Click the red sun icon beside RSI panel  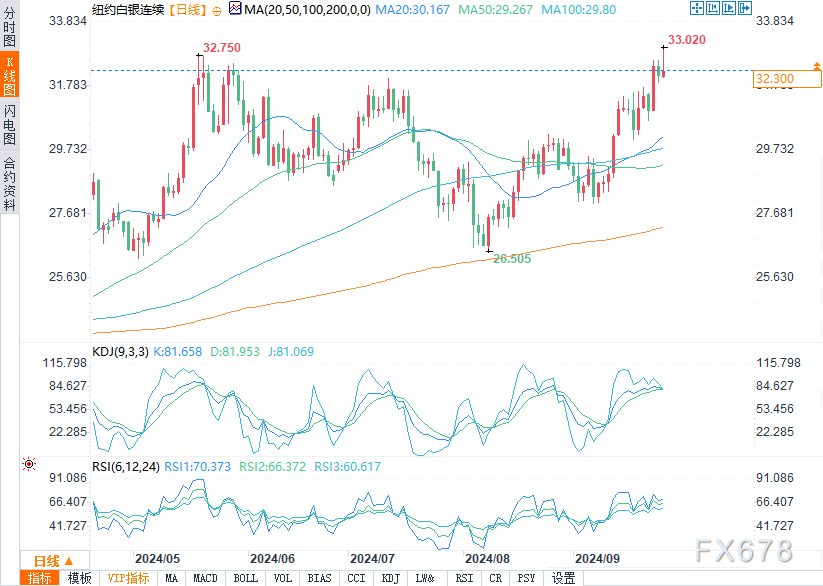(29, 464)
